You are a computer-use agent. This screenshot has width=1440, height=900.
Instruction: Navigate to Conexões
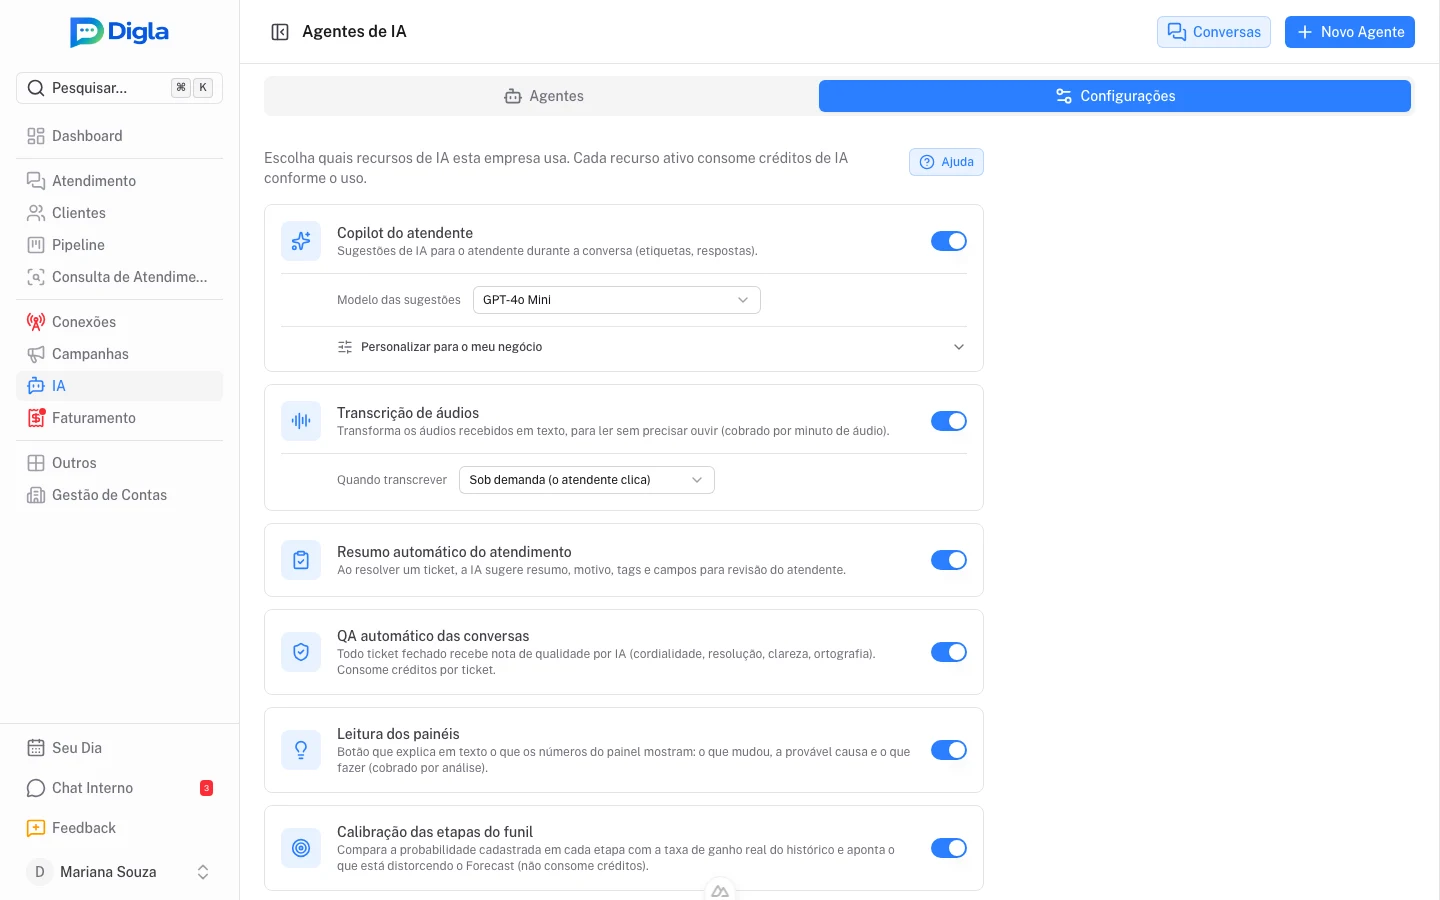119,322
